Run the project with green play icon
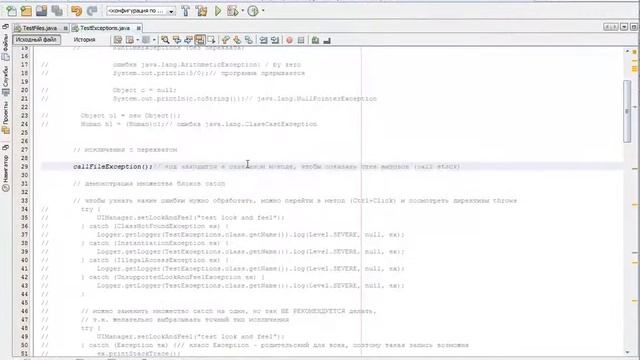Image resolution: width=640 pixels, height=360 pixels. tap(218, 11)
